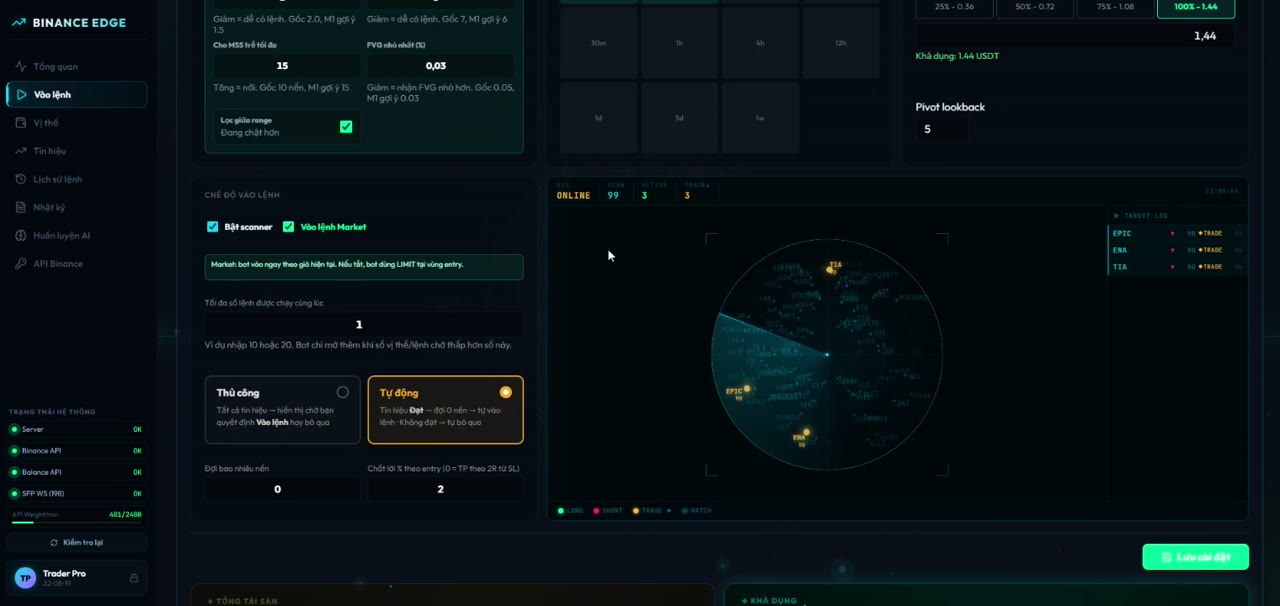
Task: Select the EPIC row in Target Log
Action: click(x=1176, y=233)
